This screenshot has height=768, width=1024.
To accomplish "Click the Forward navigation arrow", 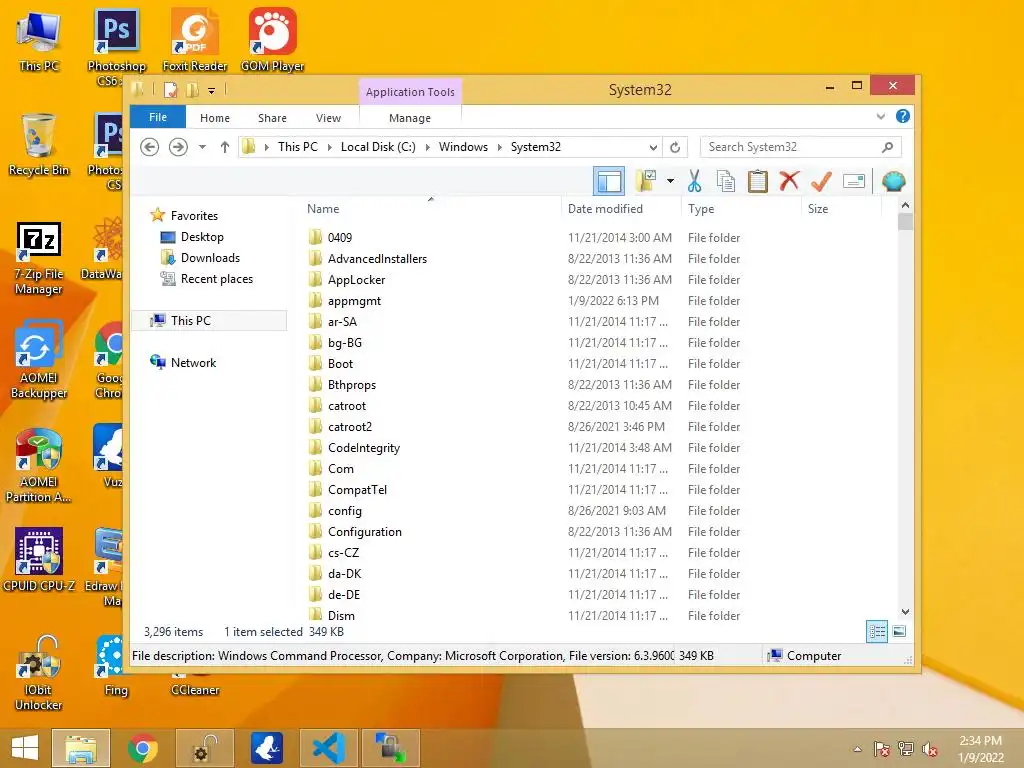I will click(178, 147).
